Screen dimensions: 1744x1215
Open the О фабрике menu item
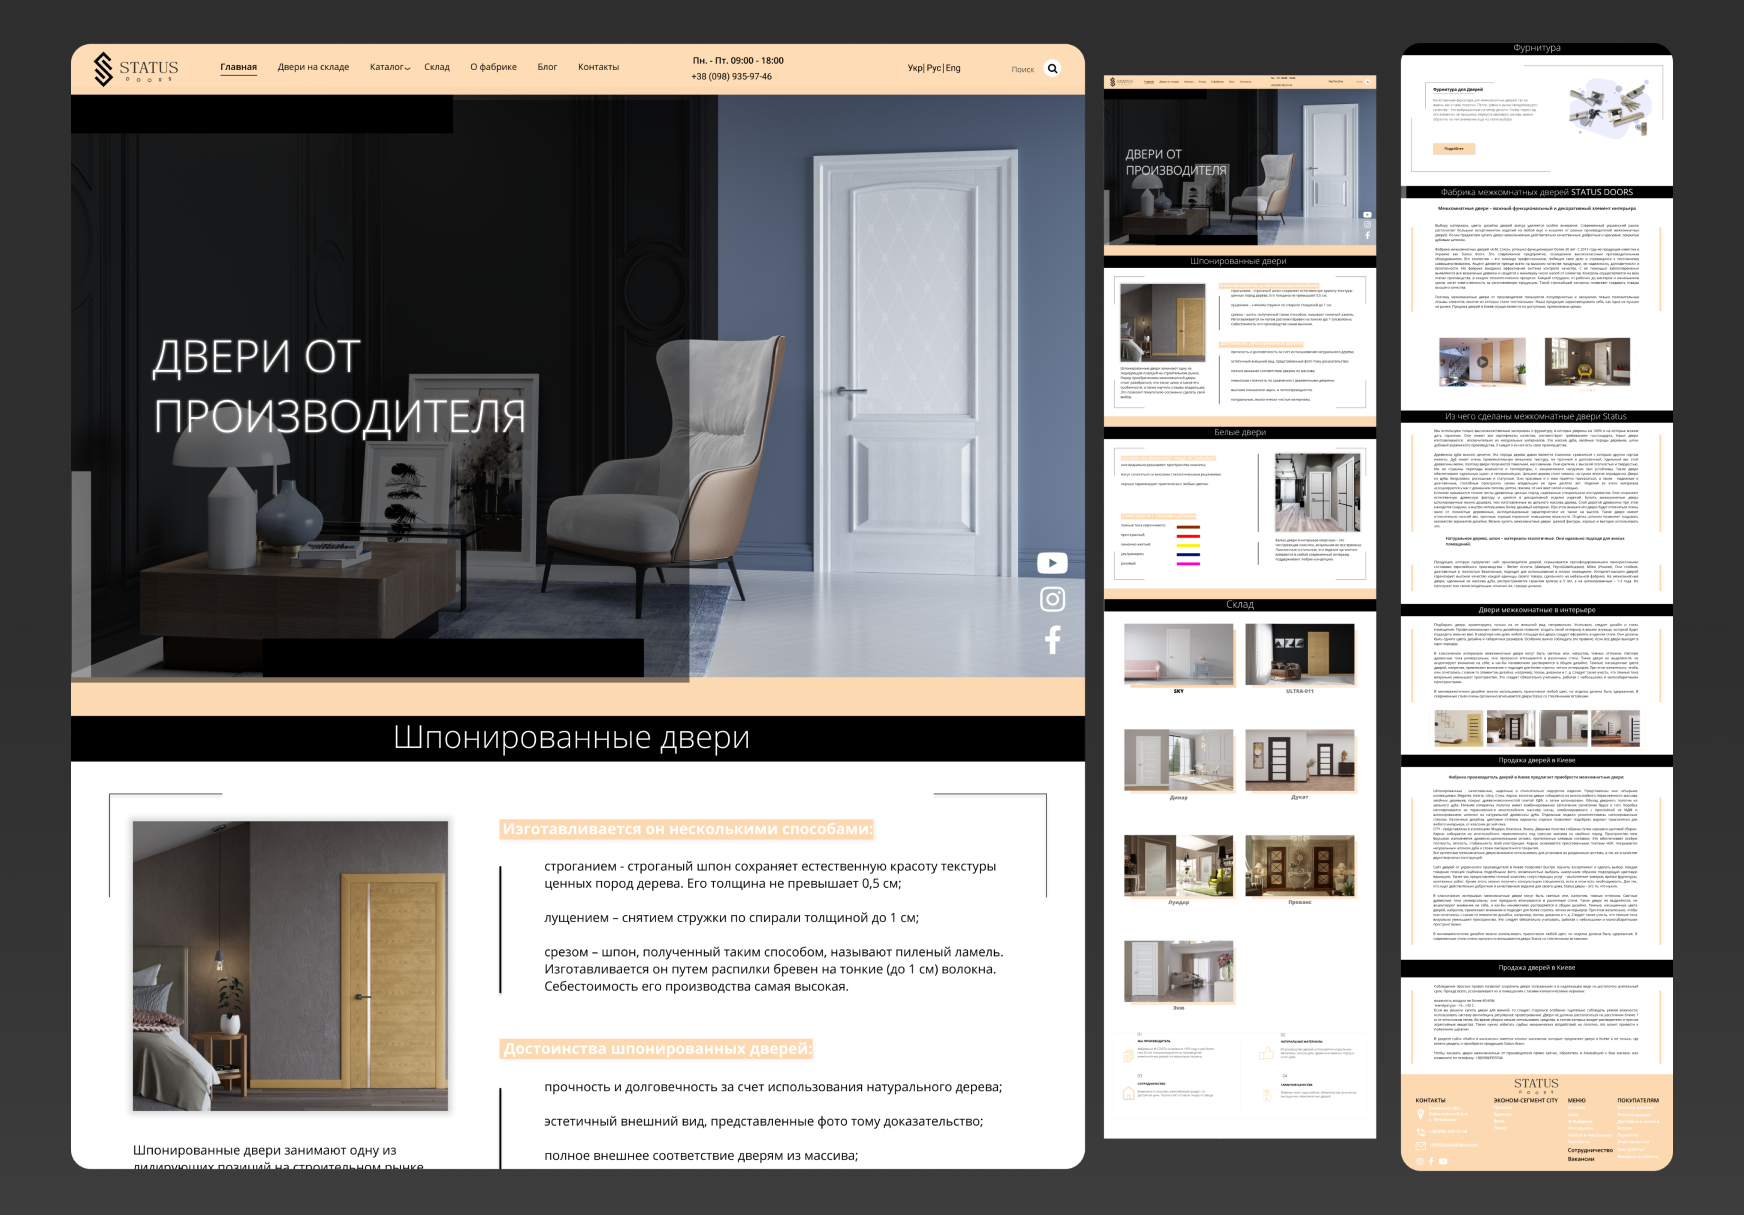[494, 67]
